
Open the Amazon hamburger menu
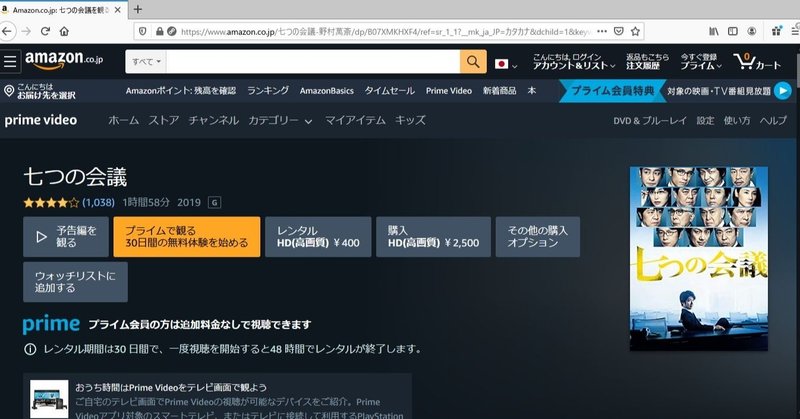click(x=10, y=62)
